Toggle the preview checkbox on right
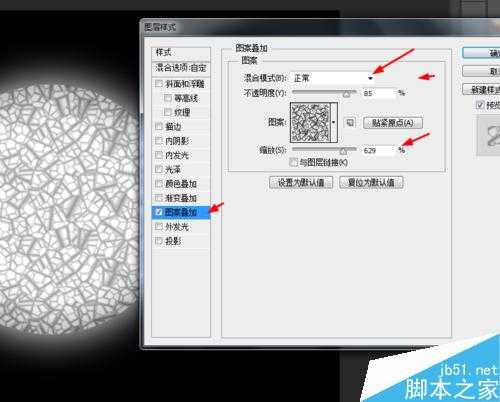Viewport: 500px width, 402px height. [479, 105]
